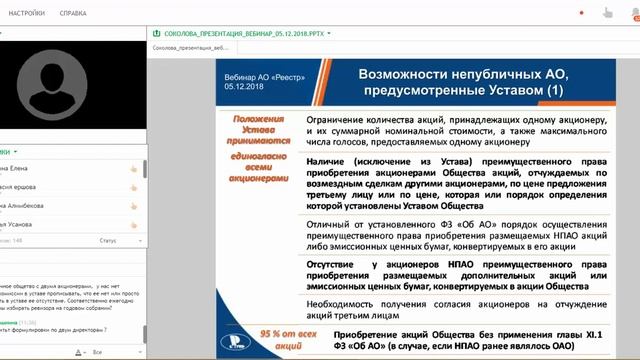Open the Все recipient dropdown in the chat
The image size is (640, 360).
tap(117, 352)
